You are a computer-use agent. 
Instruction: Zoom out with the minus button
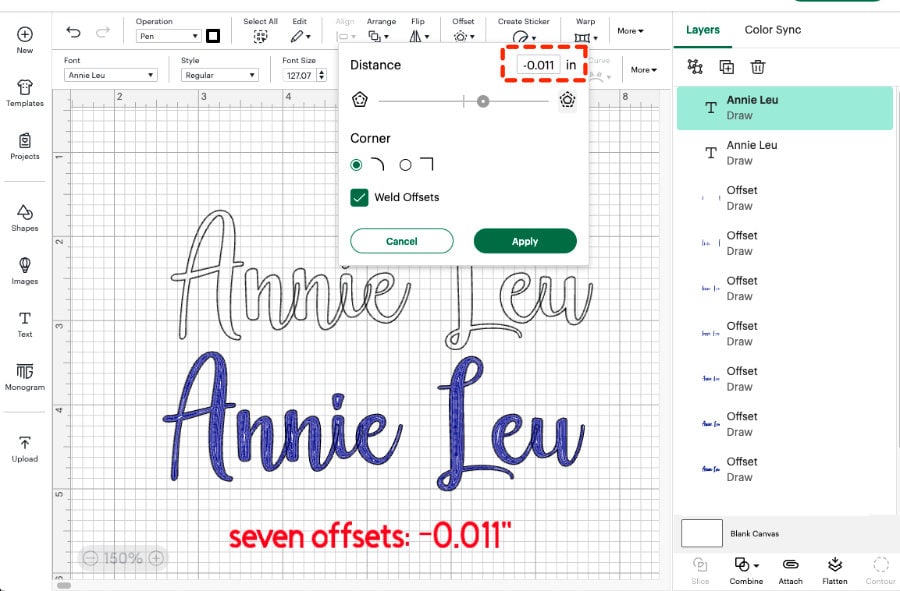(90, 558)
